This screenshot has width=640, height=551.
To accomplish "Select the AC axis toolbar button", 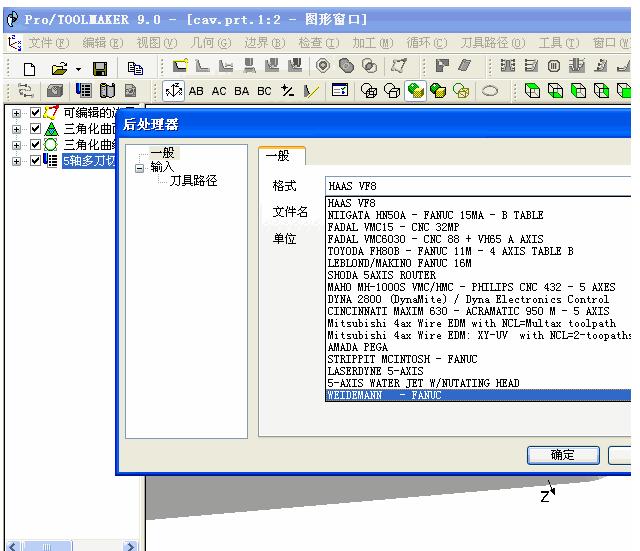I will pyautogui.click(x=219, y=91).
